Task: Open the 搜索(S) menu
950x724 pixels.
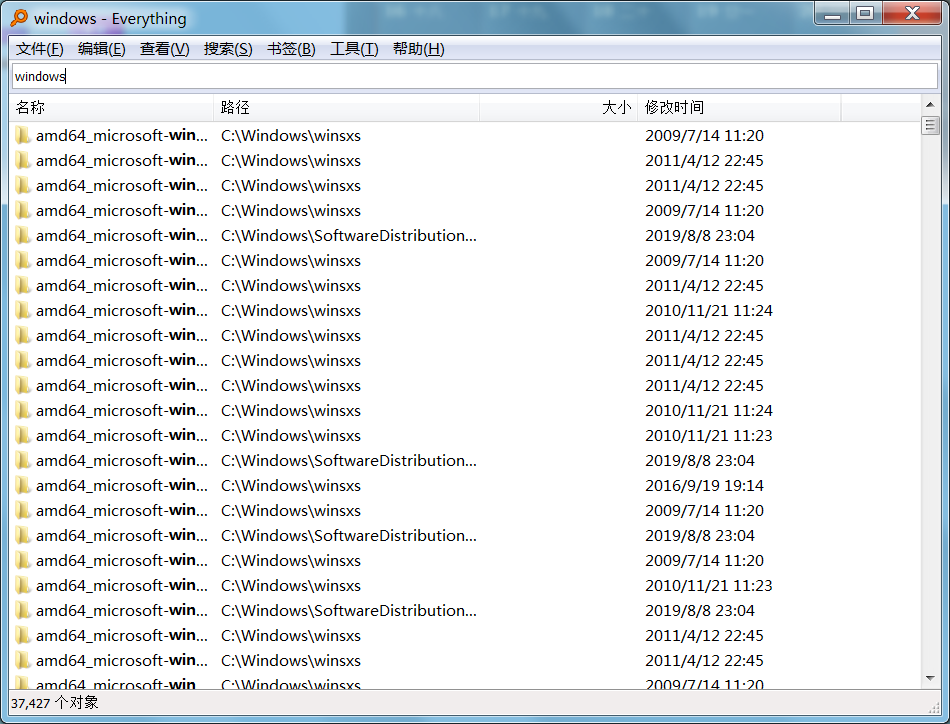Action: [x=228, y=49]
